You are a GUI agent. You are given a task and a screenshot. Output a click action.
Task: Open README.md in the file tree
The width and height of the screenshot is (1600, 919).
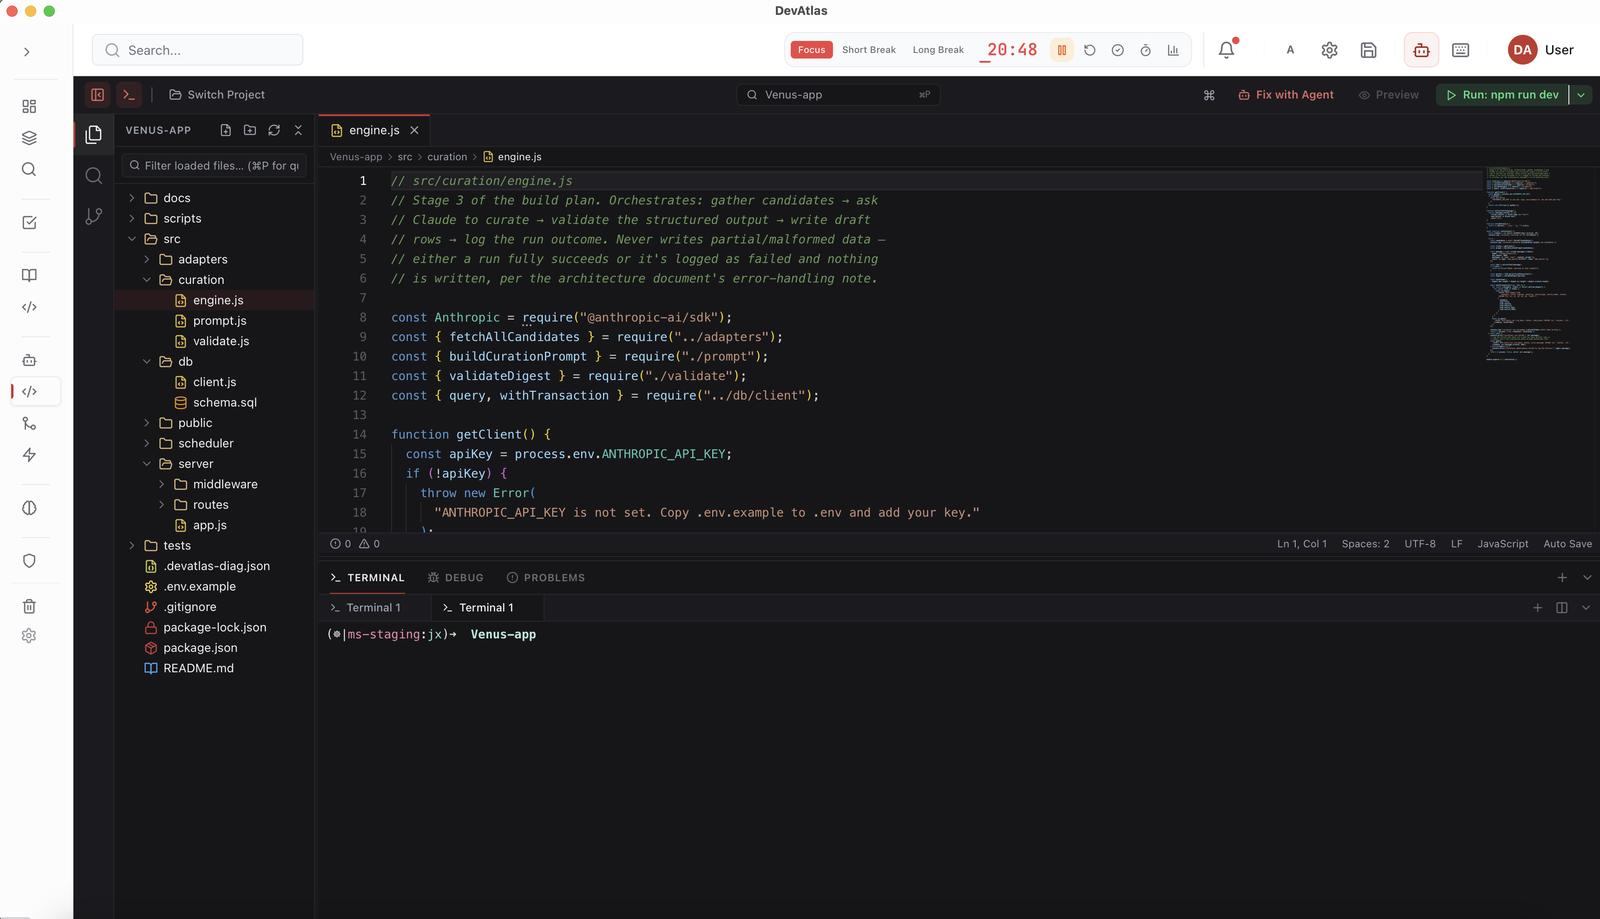198,668
